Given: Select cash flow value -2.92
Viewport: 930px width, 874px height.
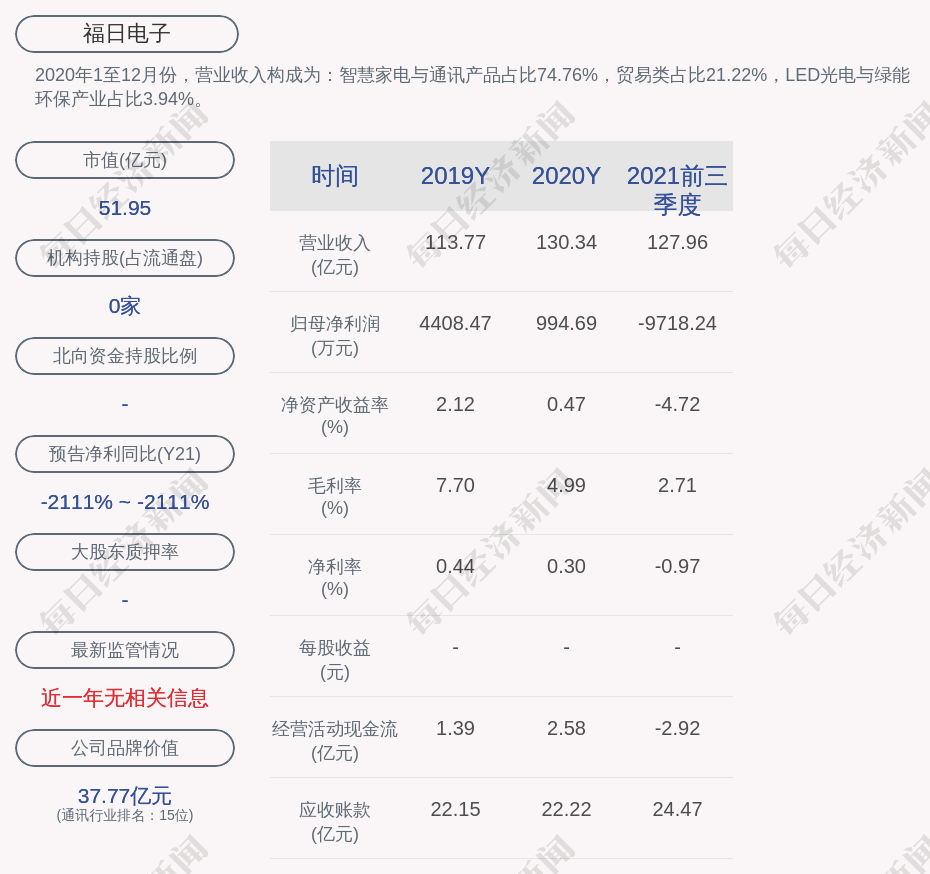Looking at the screenshot, I should tap(677, 728).
